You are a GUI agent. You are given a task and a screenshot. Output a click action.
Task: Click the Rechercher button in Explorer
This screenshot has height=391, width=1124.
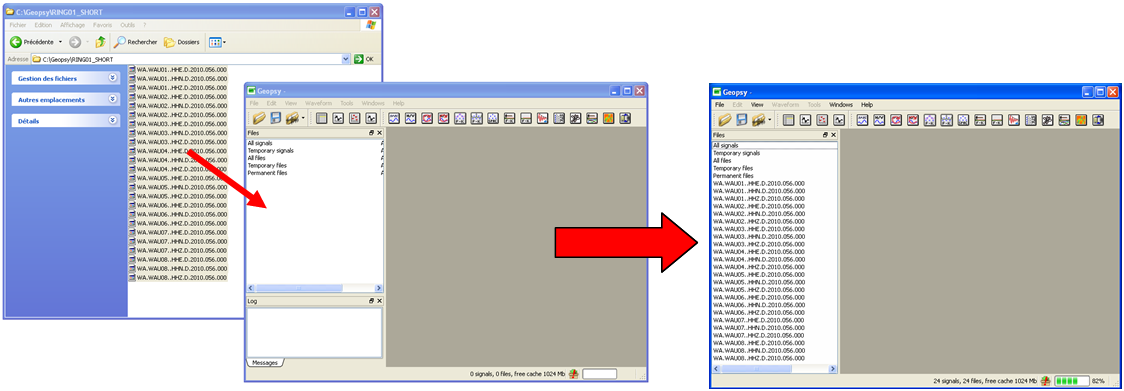(135, 42)
